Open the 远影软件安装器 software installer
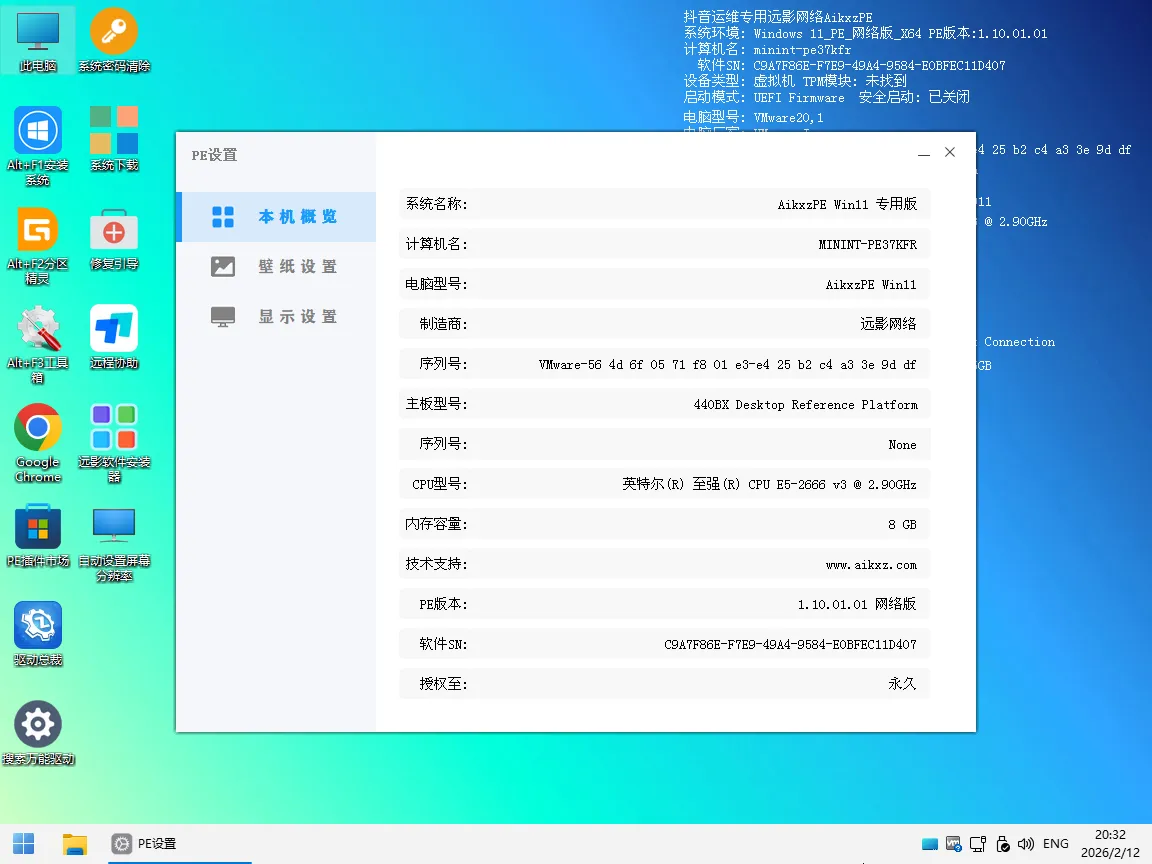This screenshot has width=1152, height=864. click(114, 434)
